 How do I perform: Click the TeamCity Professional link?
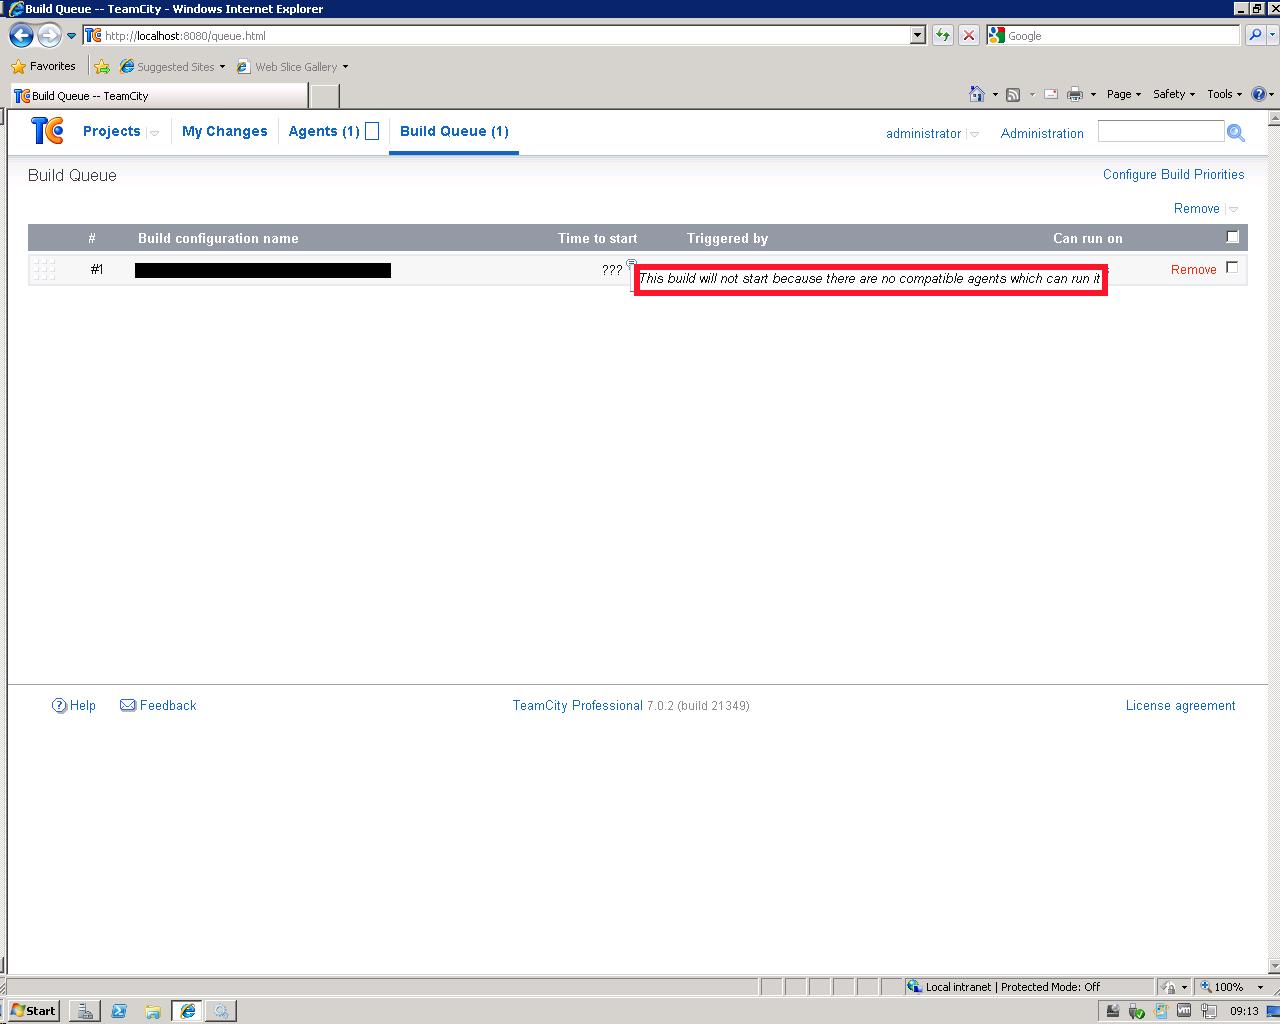578,705
